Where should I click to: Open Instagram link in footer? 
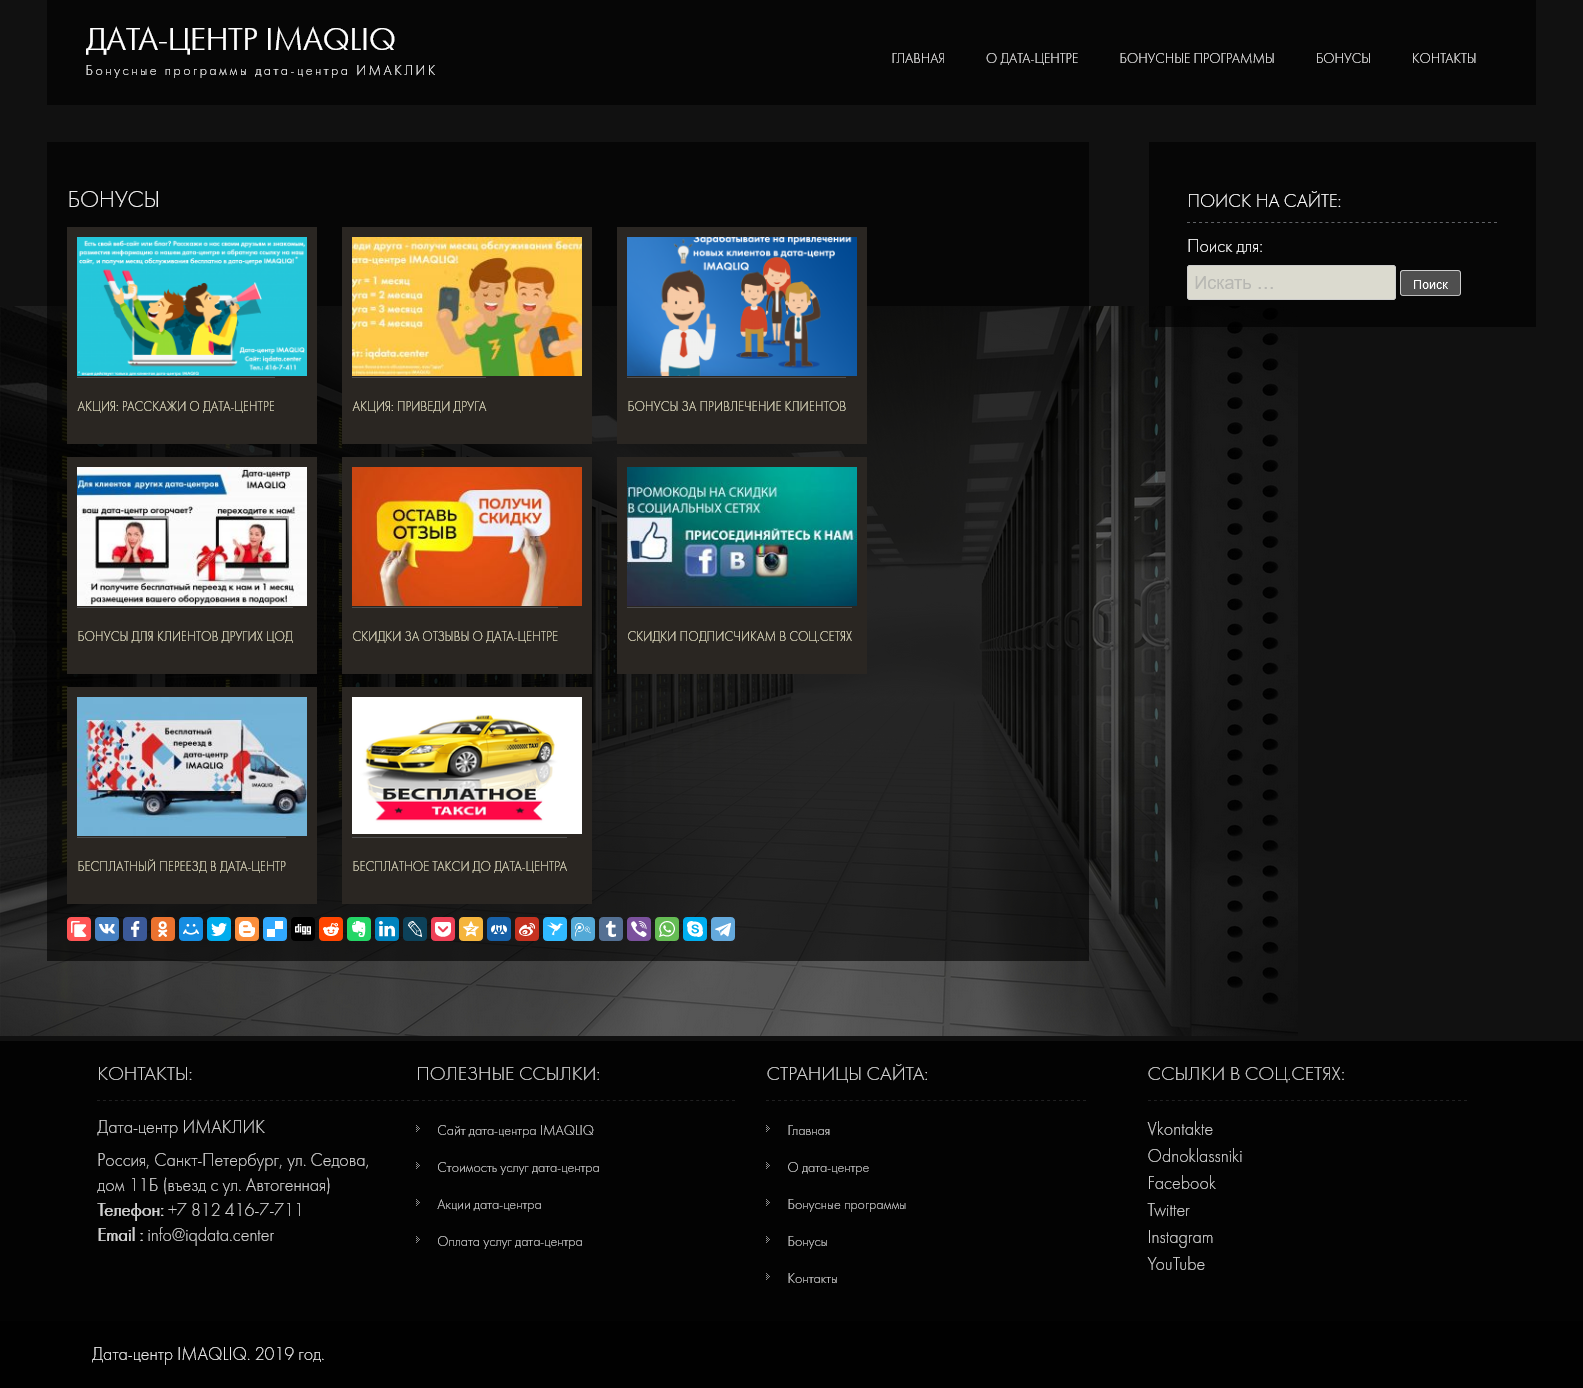(x=1180, y=1237)
